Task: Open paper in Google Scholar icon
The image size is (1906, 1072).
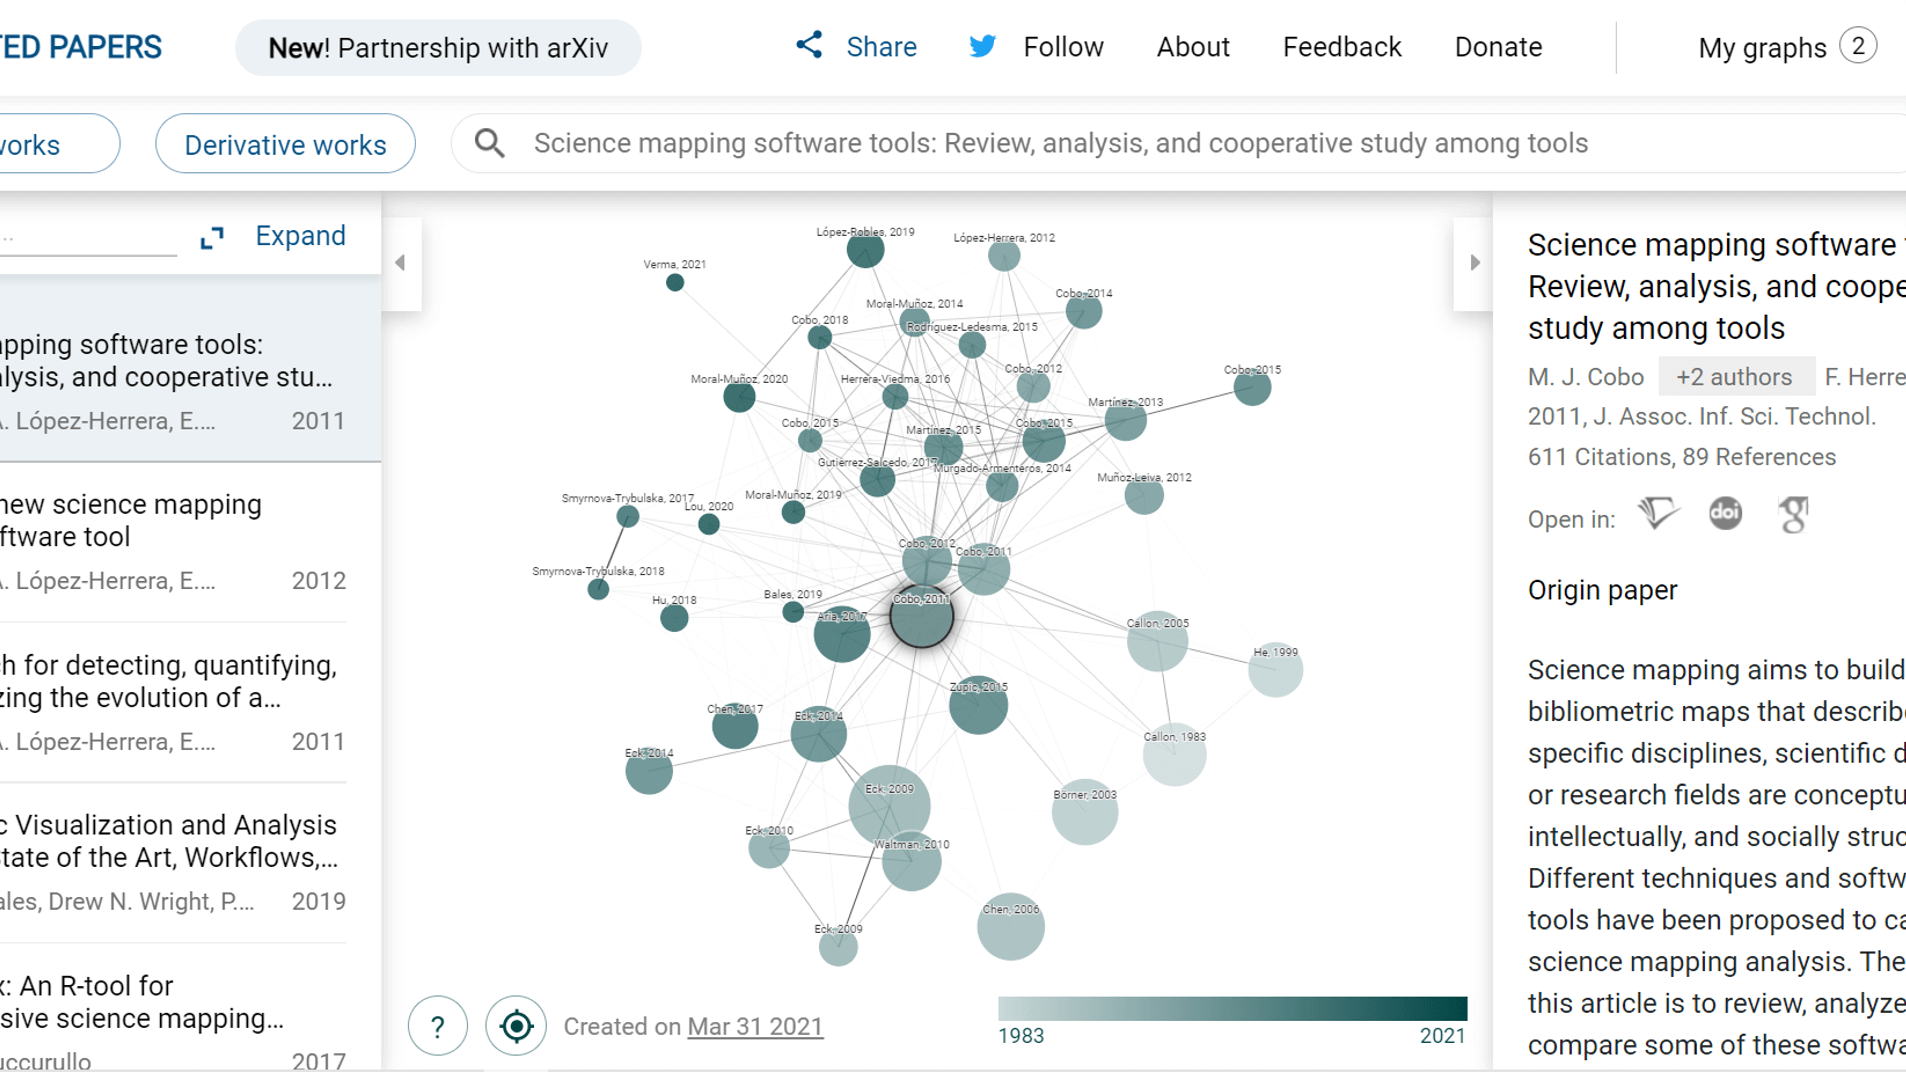Action: click(x=1794, y=514)
